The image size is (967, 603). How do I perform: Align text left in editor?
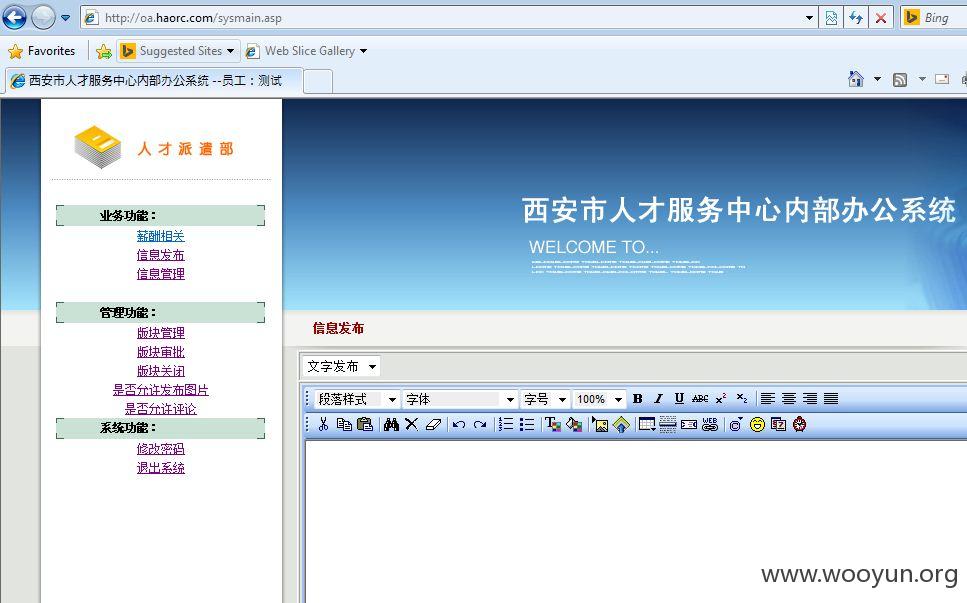click(768, 399)
